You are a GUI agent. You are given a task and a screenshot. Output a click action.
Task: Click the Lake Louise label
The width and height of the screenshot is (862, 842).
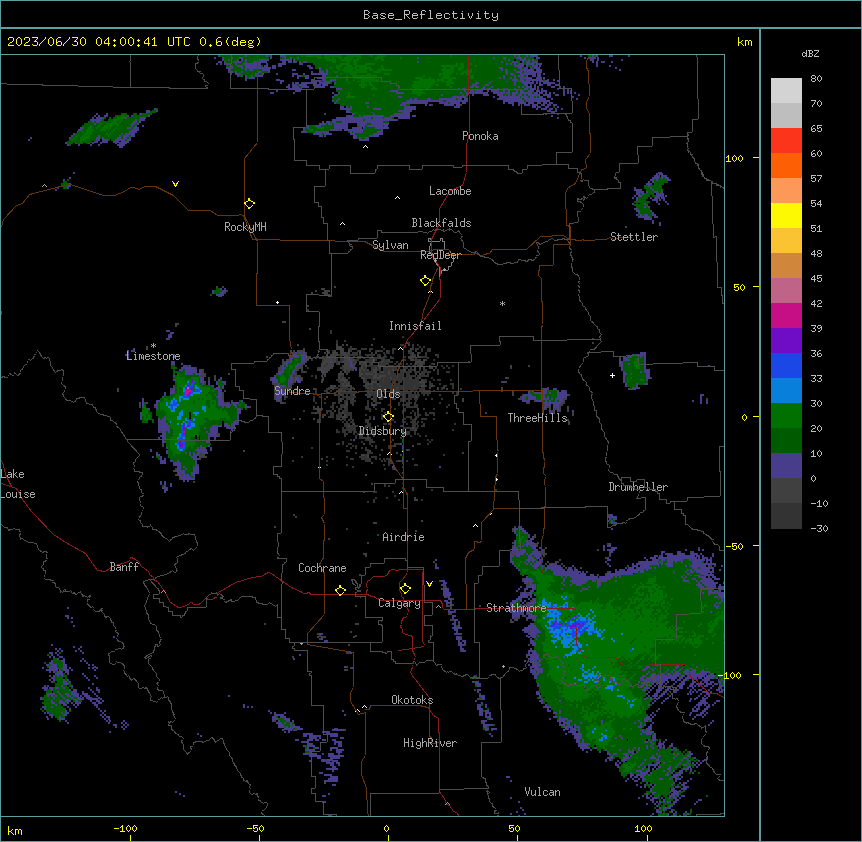(x=18, y=484)
